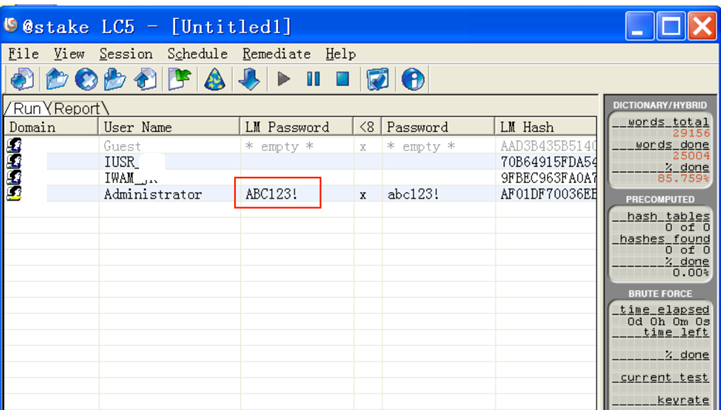721x410 pixels.
Task: Launch the wizard hat icon
Action: point(215,80)
